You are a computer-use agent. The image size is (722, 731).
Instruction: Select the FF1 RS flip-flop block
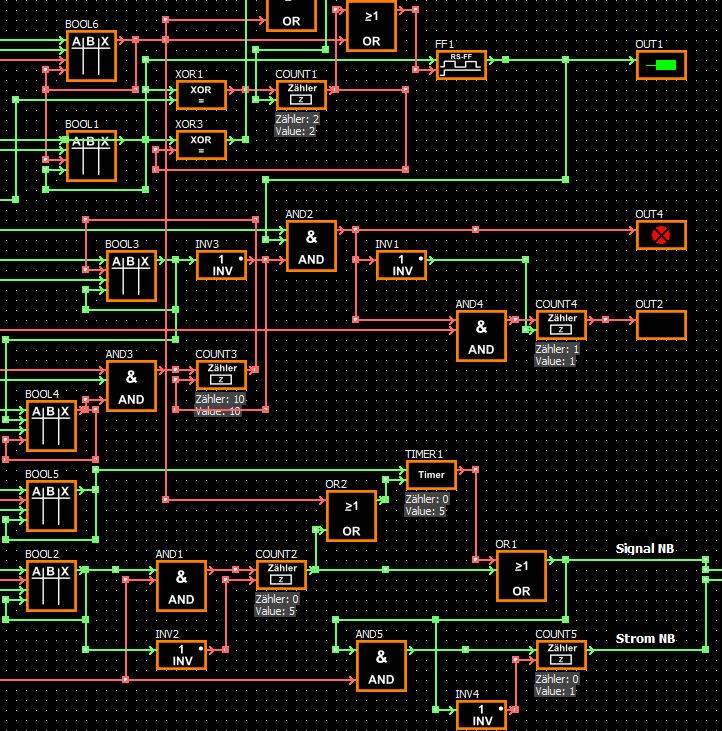point(461,66)
